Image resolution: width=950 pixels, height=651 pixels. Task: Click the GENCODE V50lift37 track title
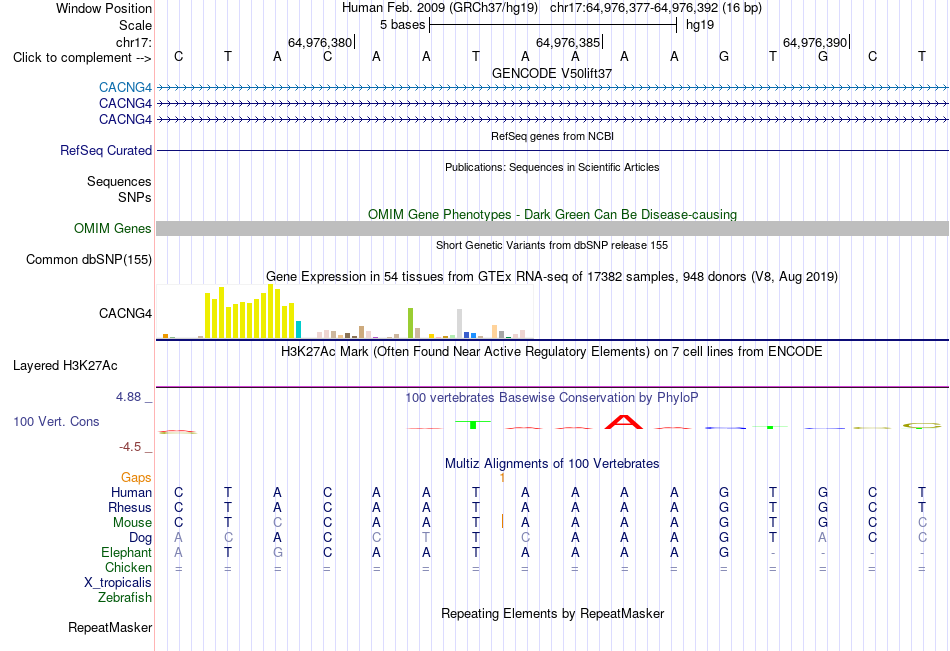552,73
